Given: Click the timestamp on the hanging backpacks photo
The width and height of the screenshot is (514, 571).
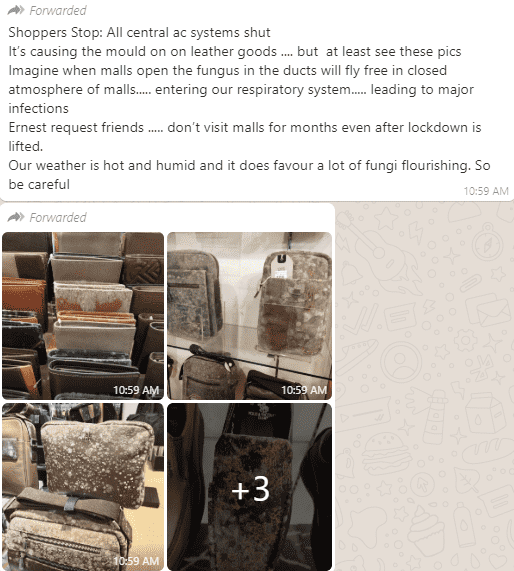Looking at the screenshot, I should (304, 390).
